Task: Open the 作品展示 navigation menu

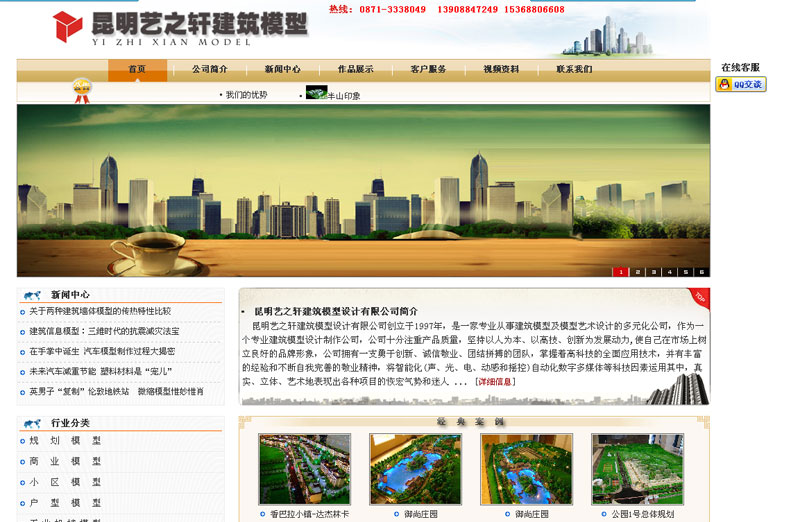Action: 355,69
